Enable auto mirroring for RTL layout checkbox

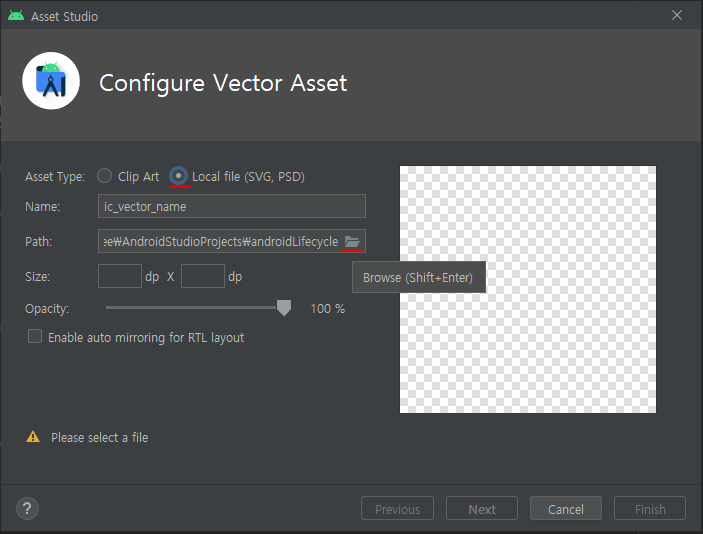(35, 336)
